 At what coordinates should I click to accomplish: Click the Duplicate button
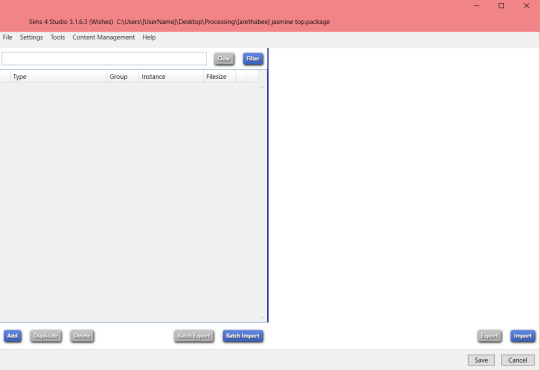coord(46,336)
